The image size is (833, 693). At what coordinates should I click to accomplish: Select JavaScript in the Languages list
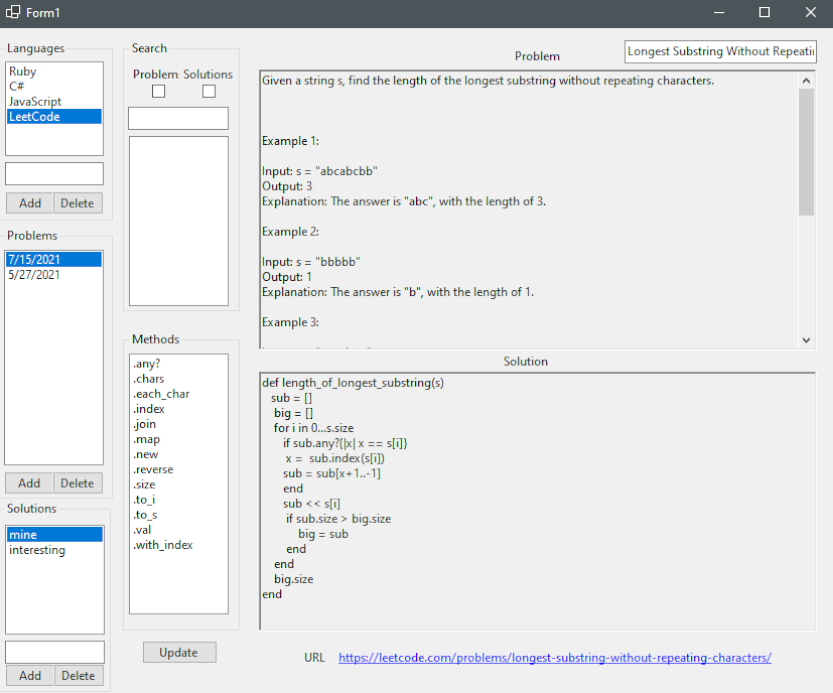point(35,102)
